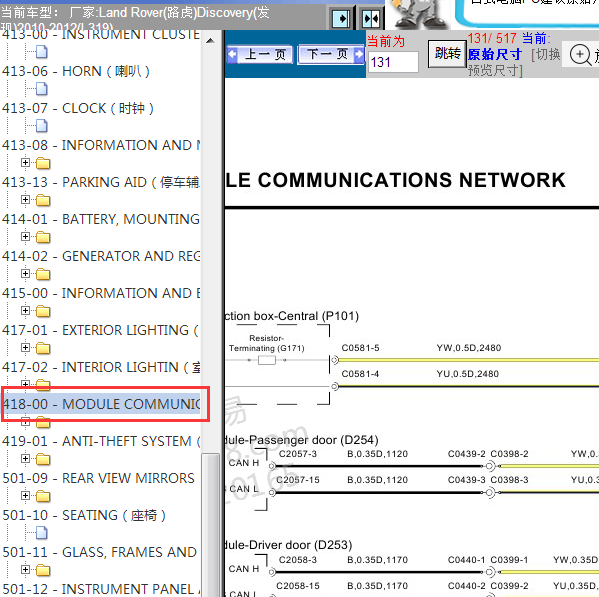Expand the 419-01 ANTI-THEFT SYSTEM node
The image size is (599, 597).
(25, 458)
